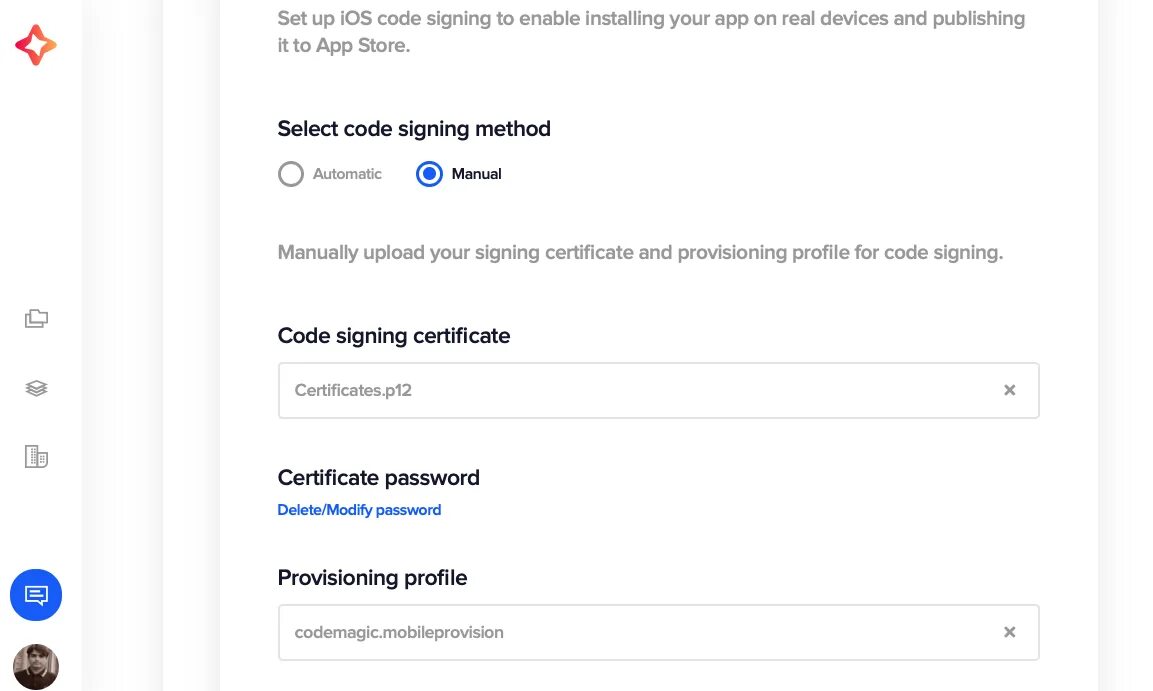This screenshot has width=1153, height=691.
Task: Click the "Provisioning profile" heading
Action: pyautogui.click(x=372, y=578)
